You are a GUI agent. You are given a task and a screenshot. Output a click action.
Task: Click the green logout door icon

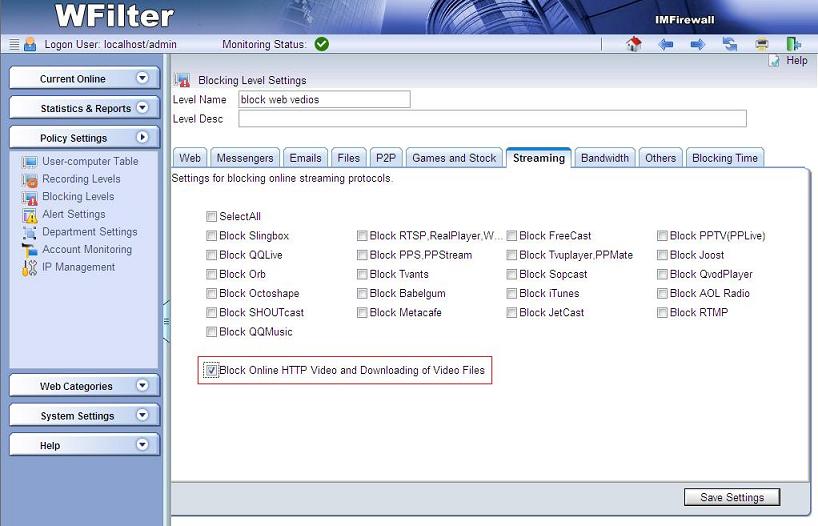793,44
